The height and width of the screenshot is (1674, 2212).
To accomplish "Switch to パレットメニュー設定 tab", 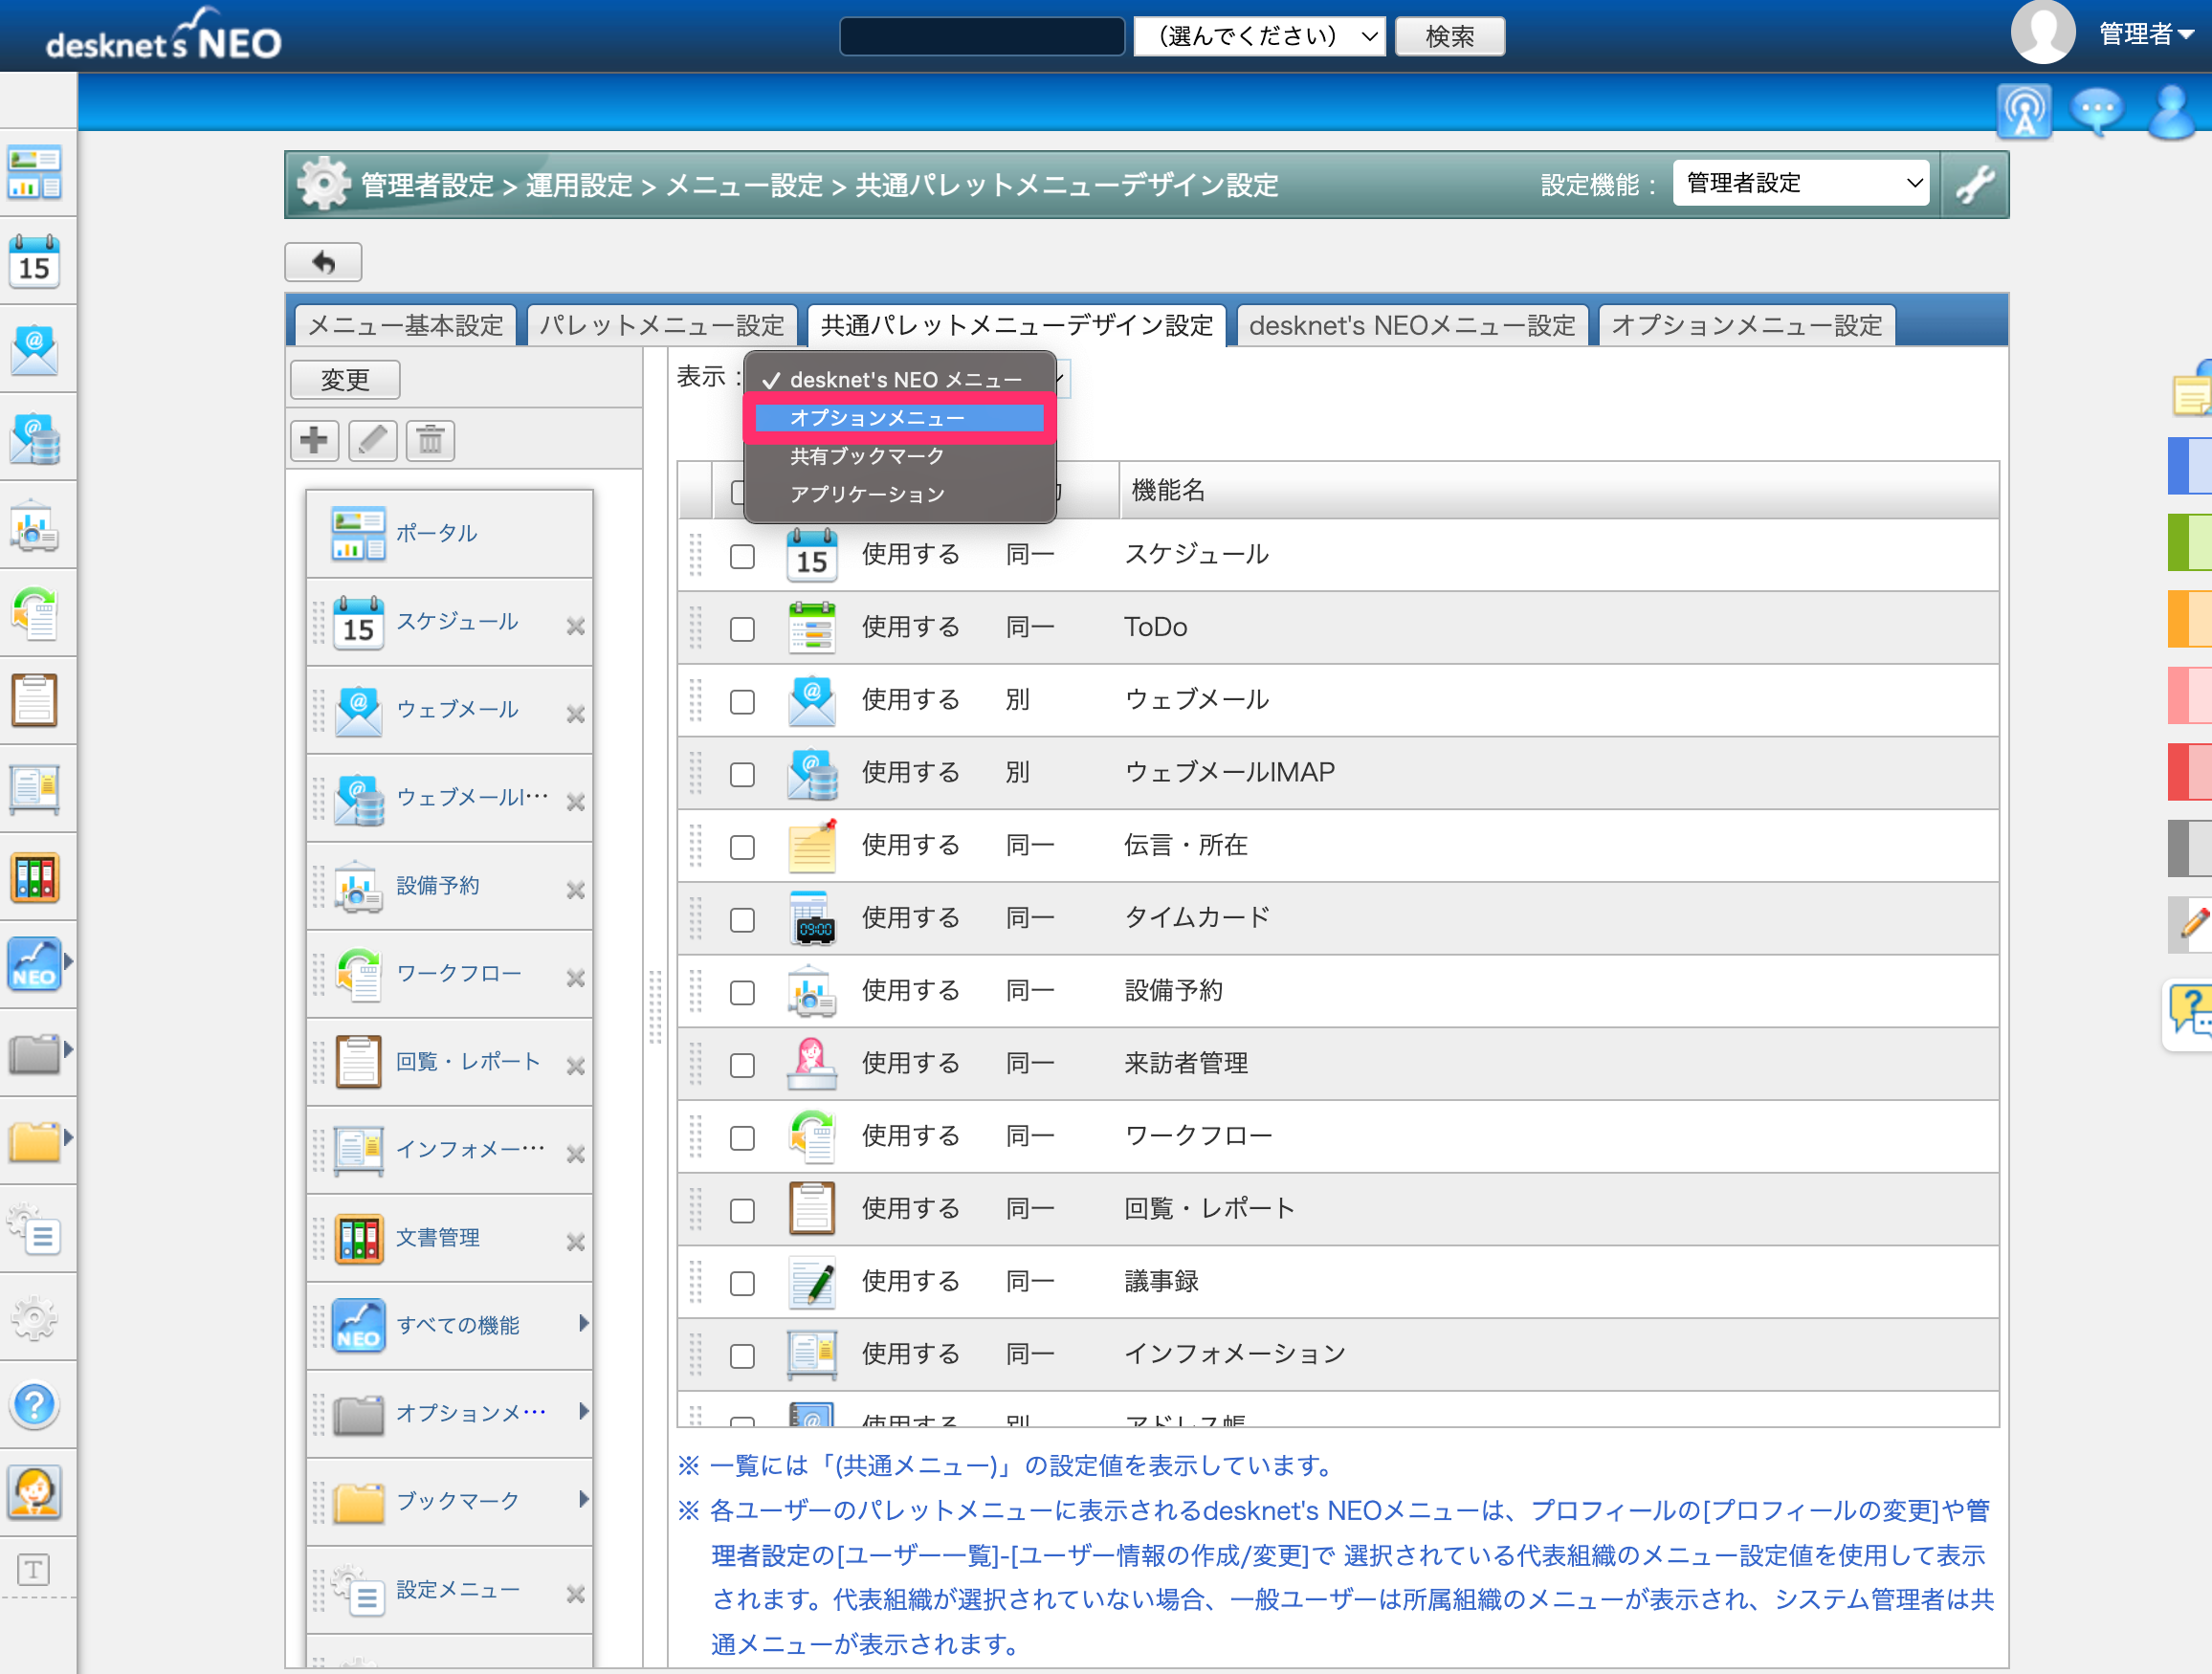I will click(662, 326).
